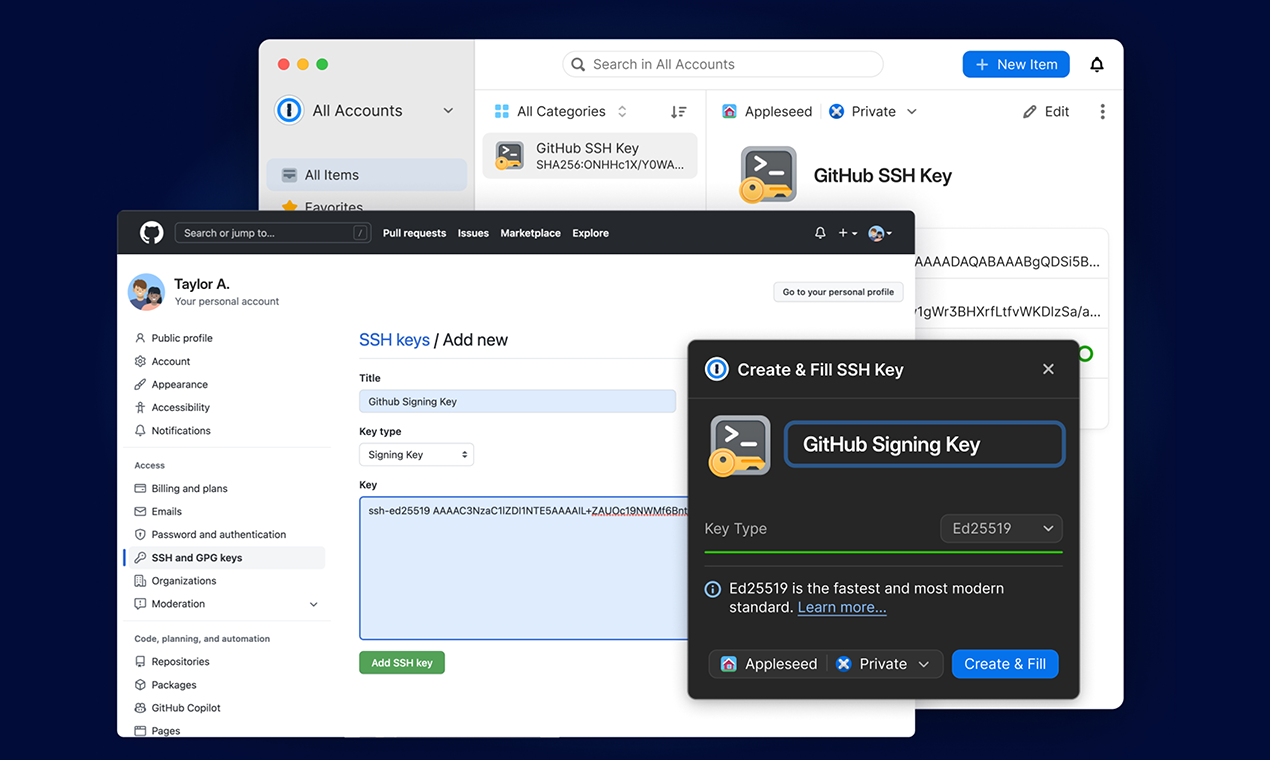The width and height of the screenshot is (1270, 760).
Task: Click Go to your personal profile button
Action: click(838, 292)
